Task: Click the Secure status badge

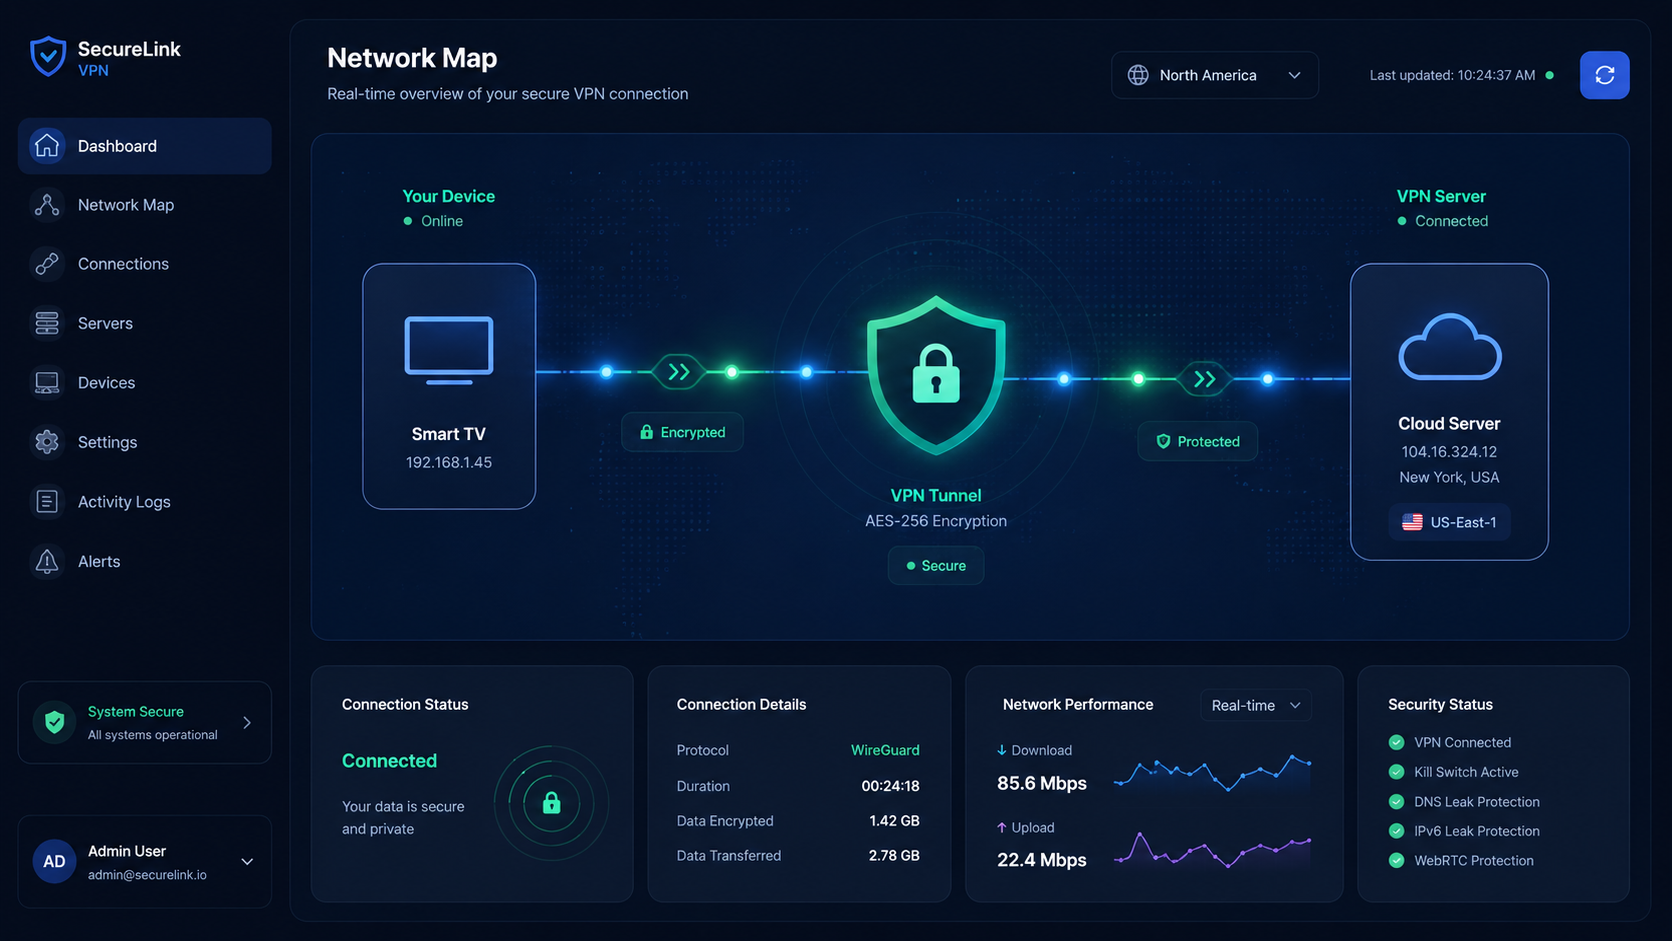Action: (936, 566)
